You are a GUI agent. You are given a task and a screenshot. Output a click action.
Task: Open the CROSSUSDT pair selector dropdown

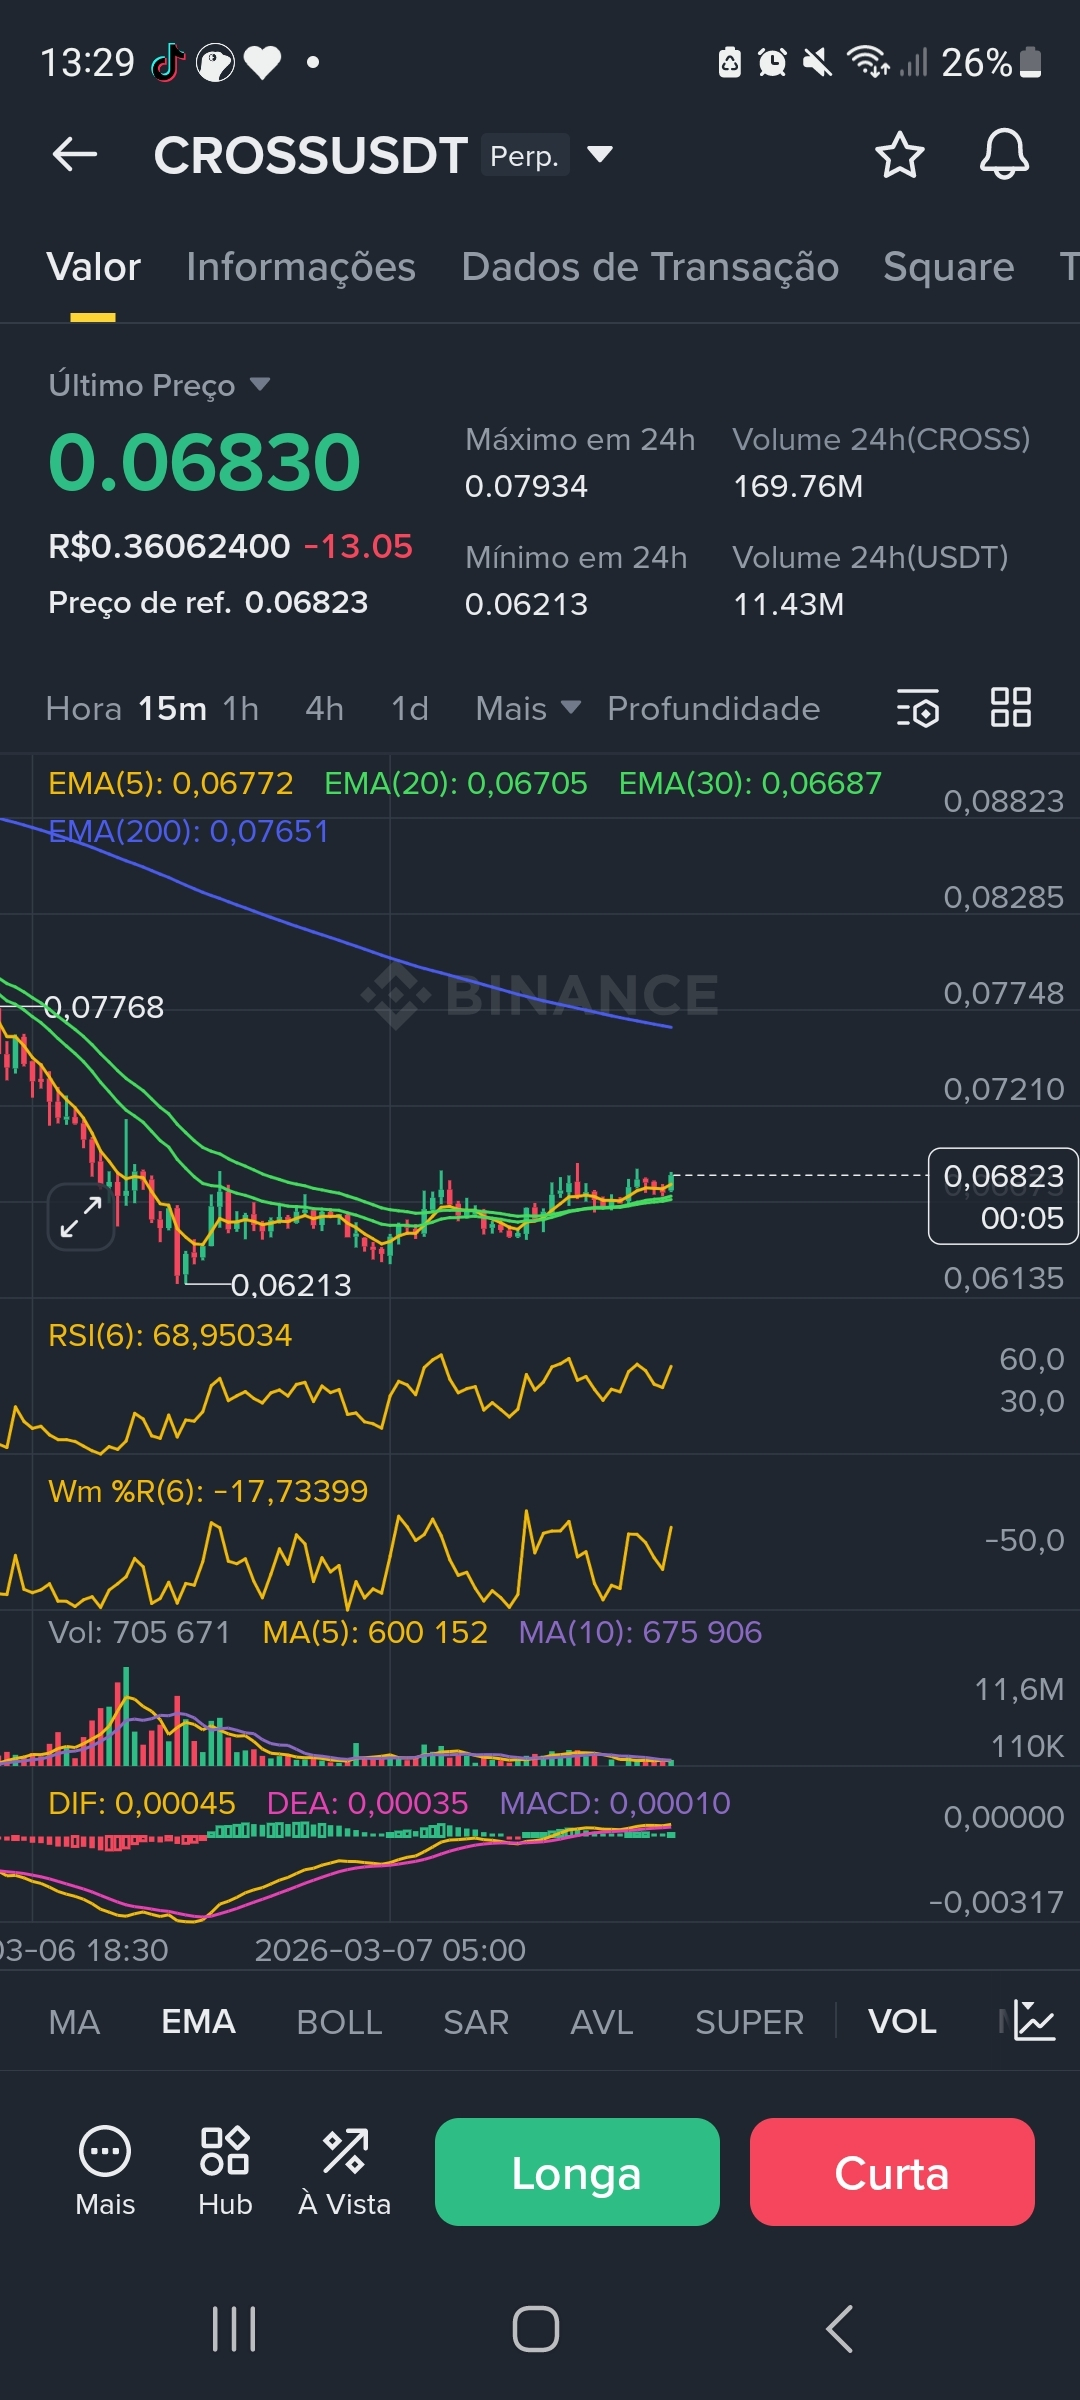(x=600, y=154)
